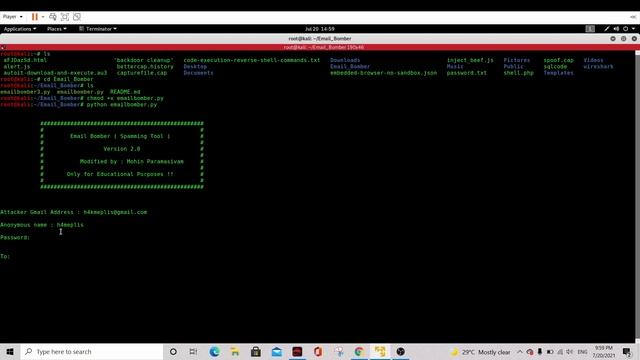The height and width of the screenshot is (360, 640).
Task: Click the Windows search box
Action: 92,351
